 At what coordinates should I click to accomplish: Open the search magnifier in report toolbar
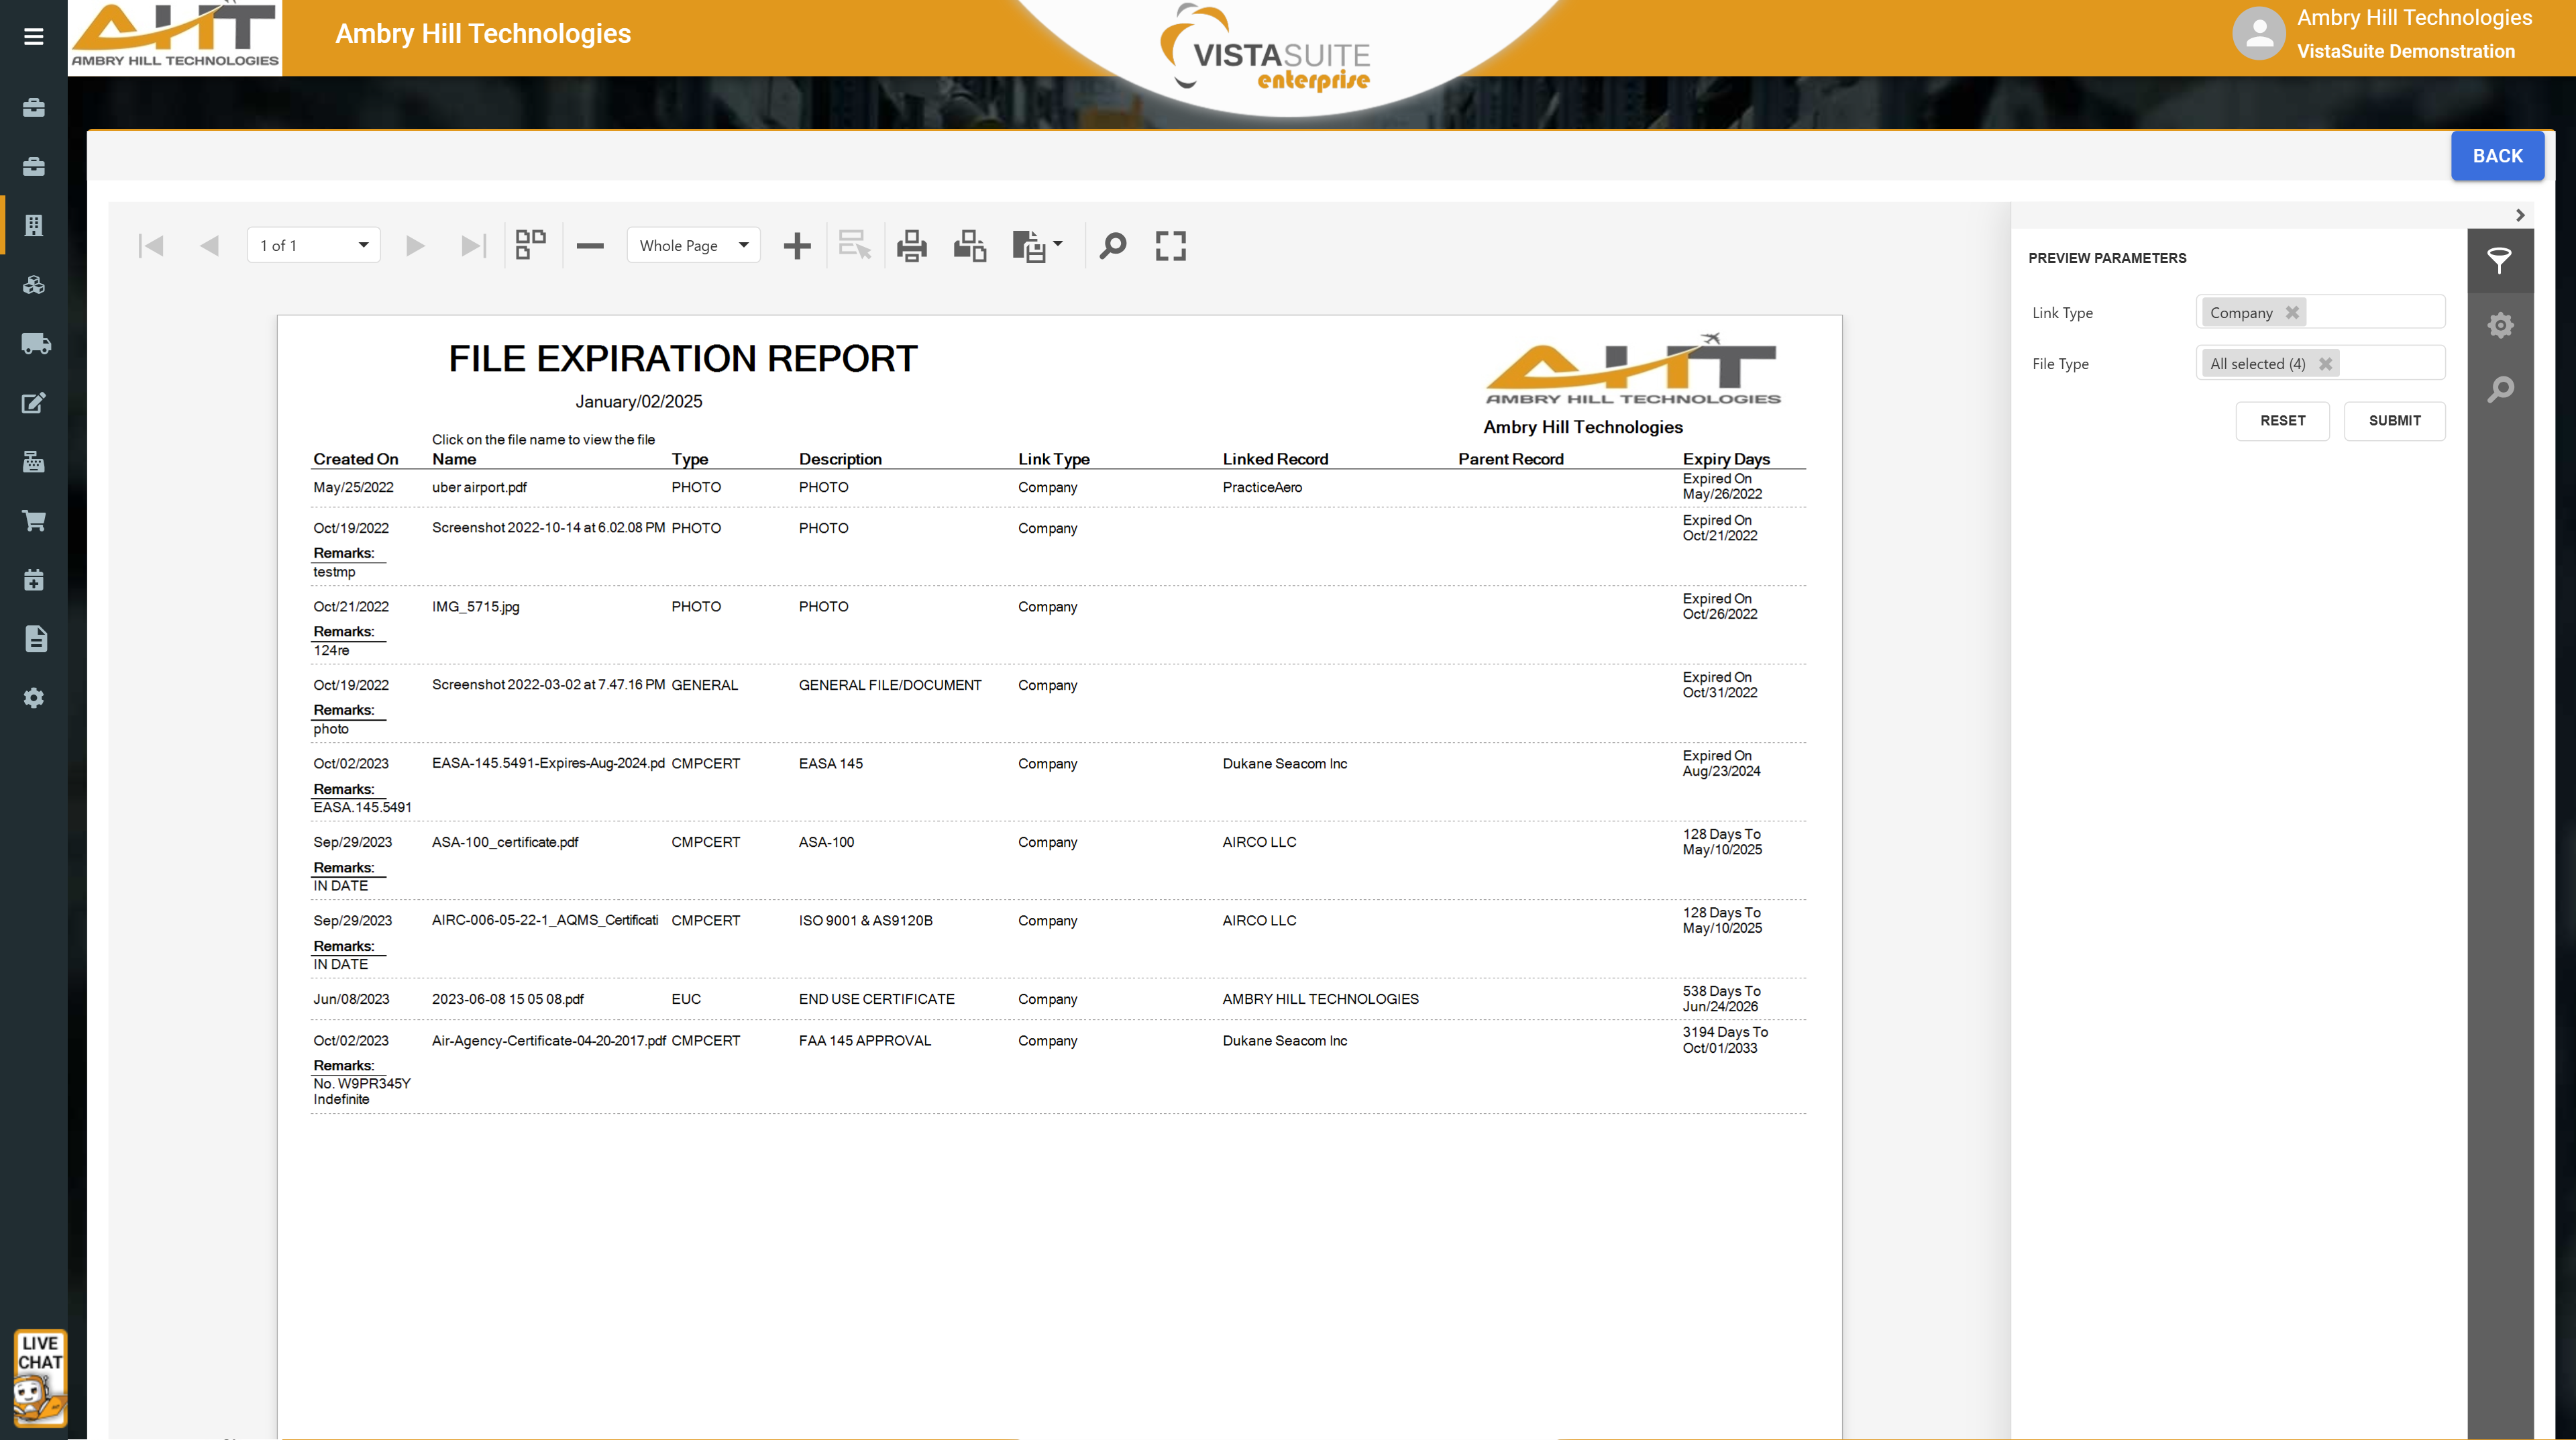click(1112, 246)
